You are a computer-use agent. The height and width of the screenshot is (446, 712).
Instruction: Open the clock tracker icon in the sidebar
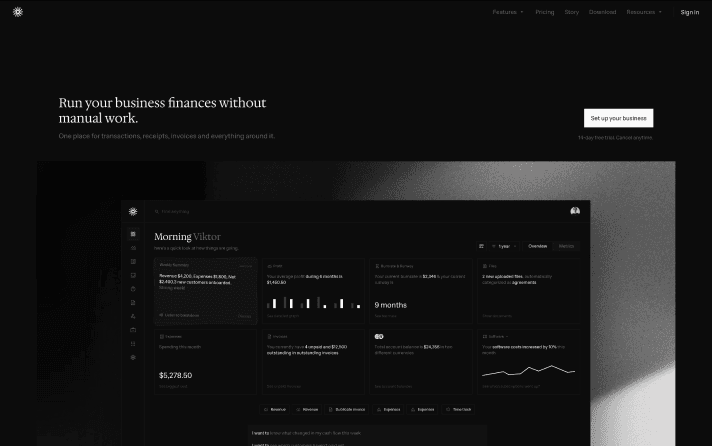tap(133, 289)
